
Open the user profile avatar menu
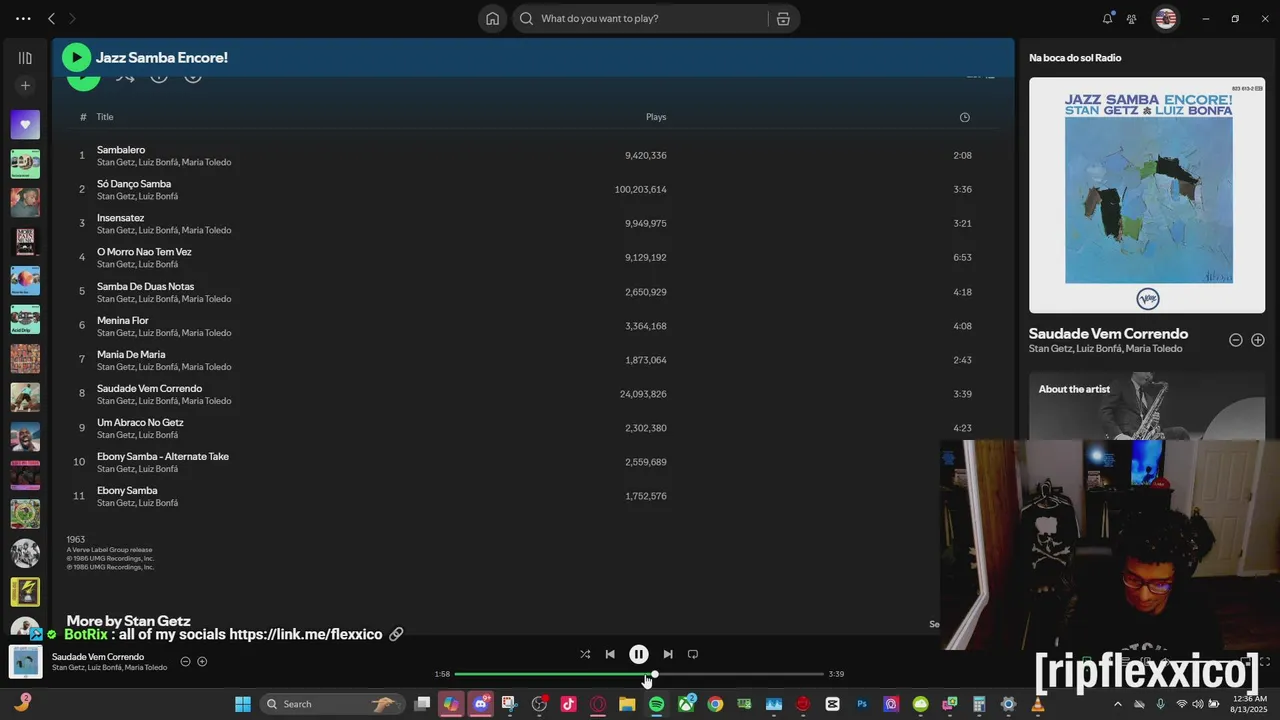1165,18
